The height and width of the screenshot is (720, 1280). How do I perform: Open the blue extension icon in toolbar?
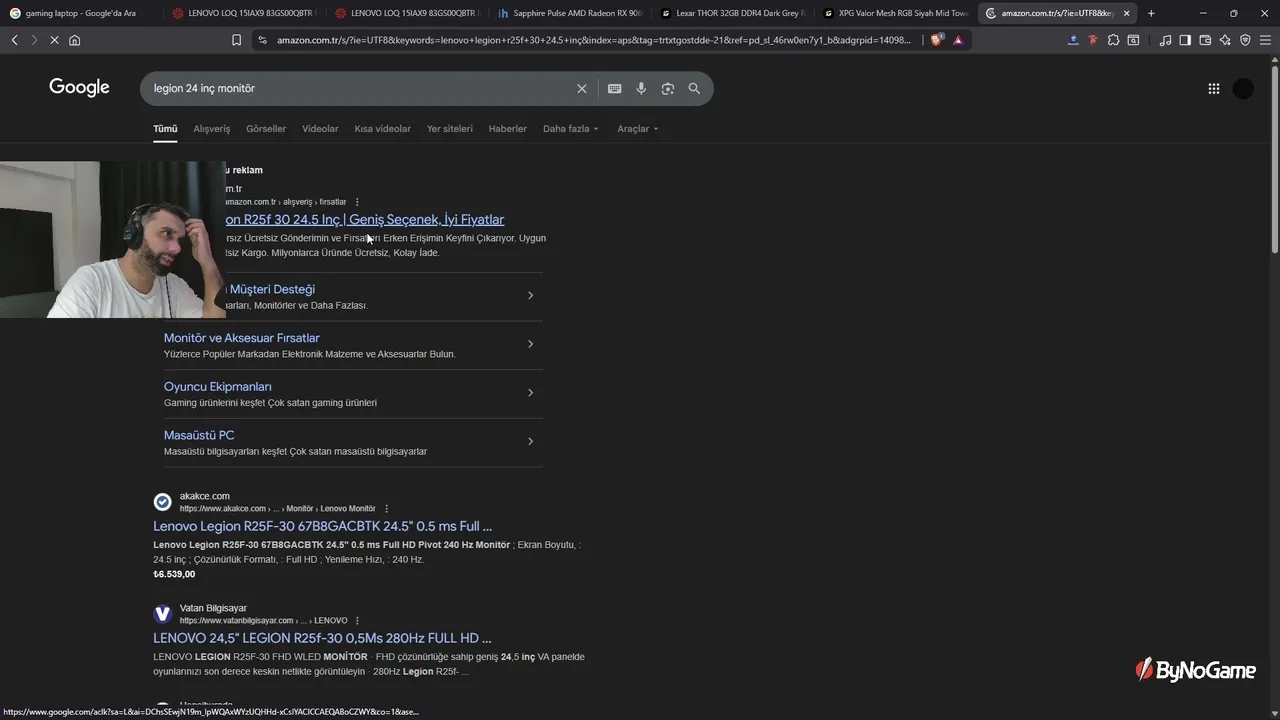coord(1073,40)
